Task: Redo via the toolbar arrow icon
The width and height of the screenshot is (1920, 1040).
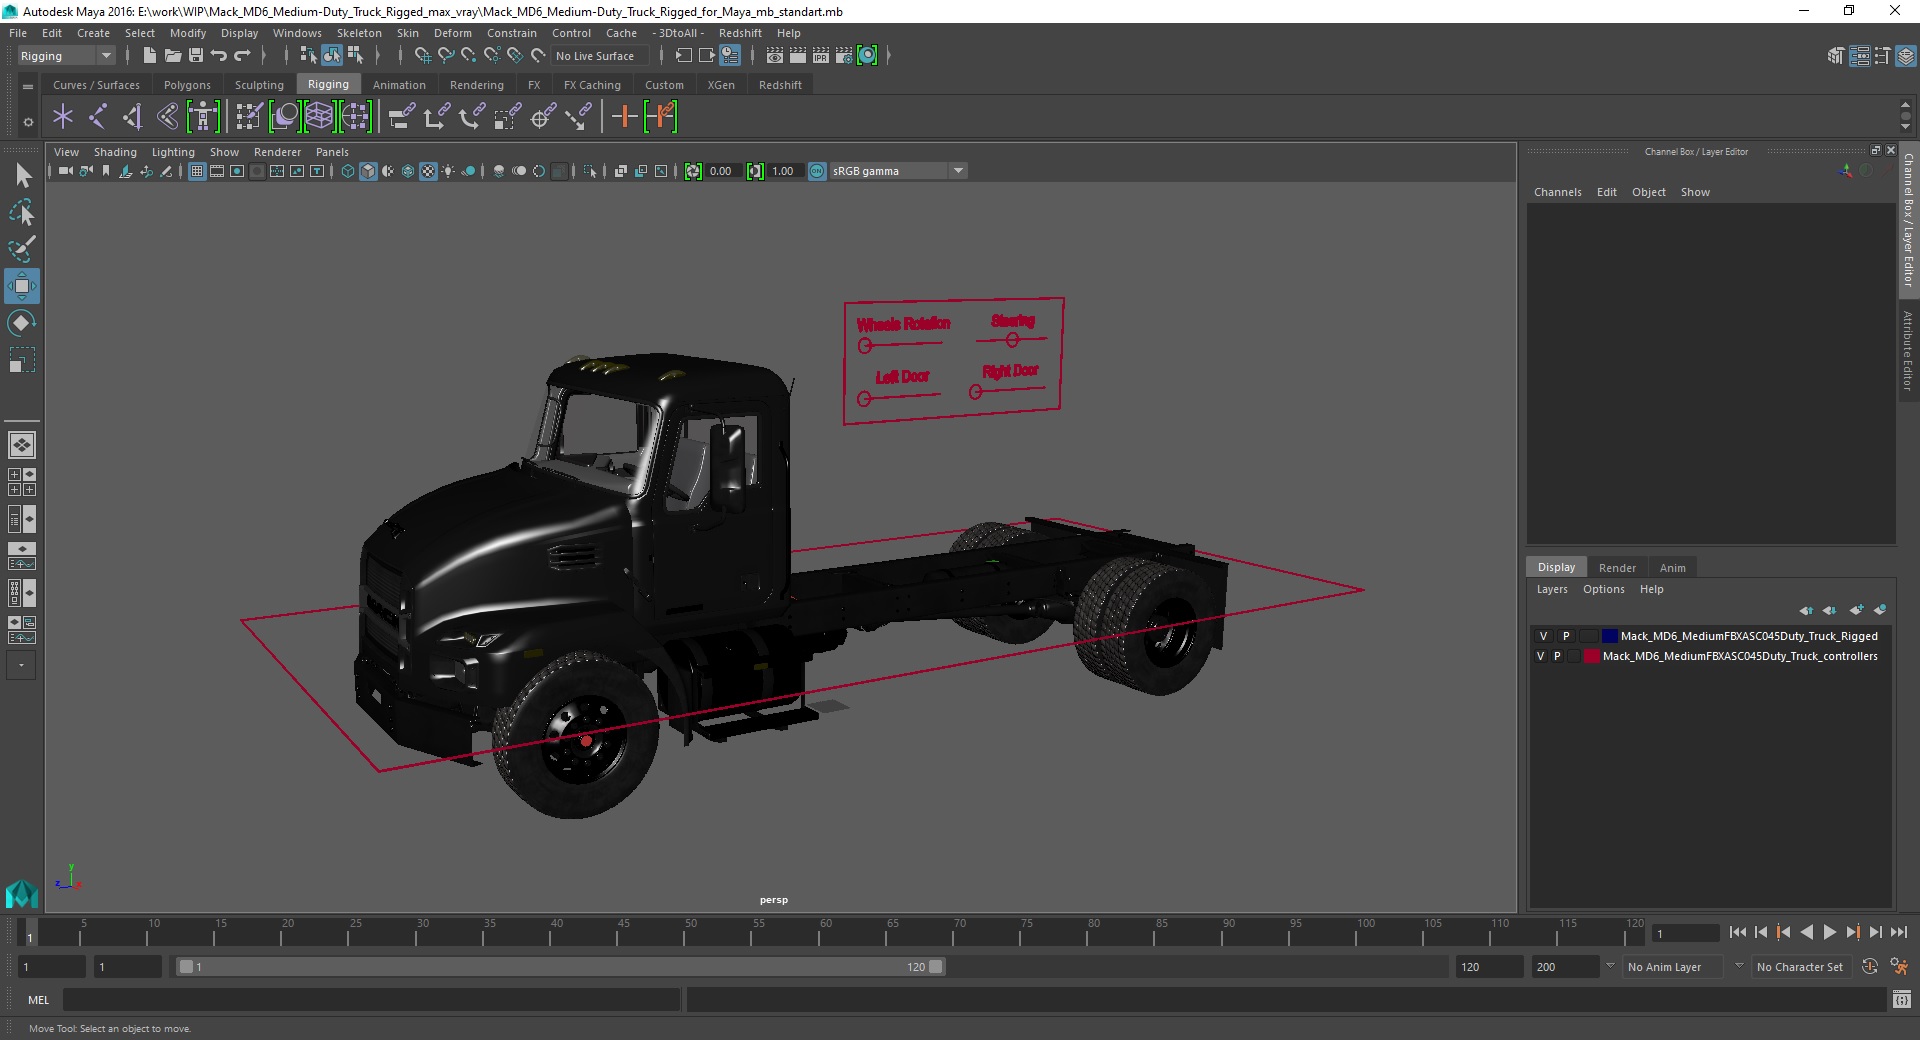Action: click(241, 56)
